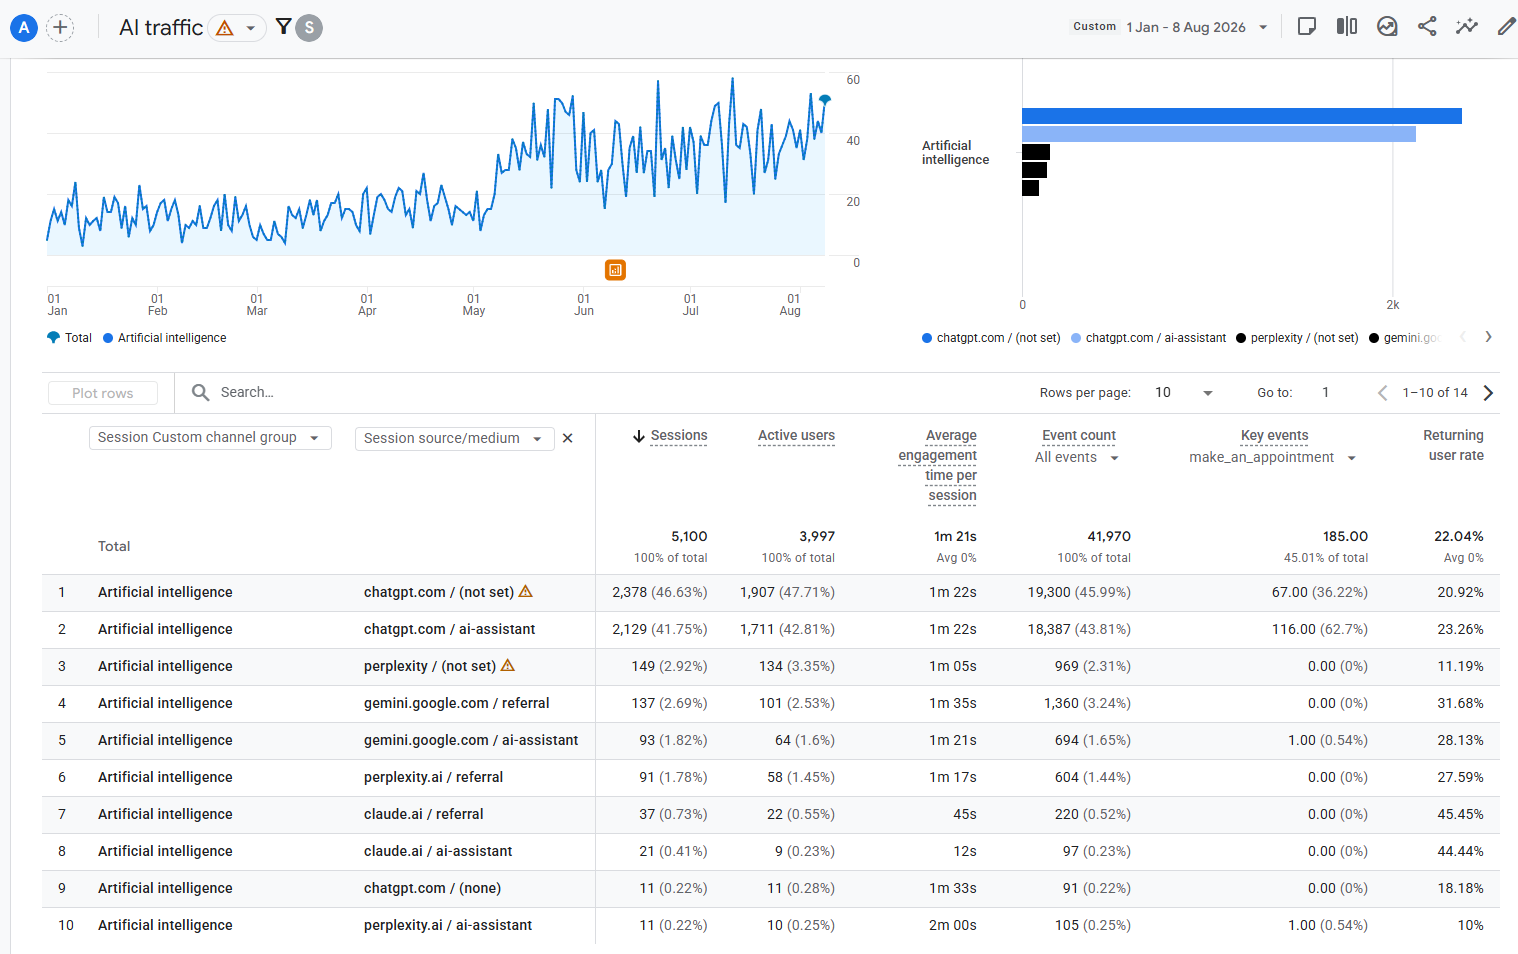Sort by Returning user rate column
This screenshot has height=954, width=1518.
1454,446
